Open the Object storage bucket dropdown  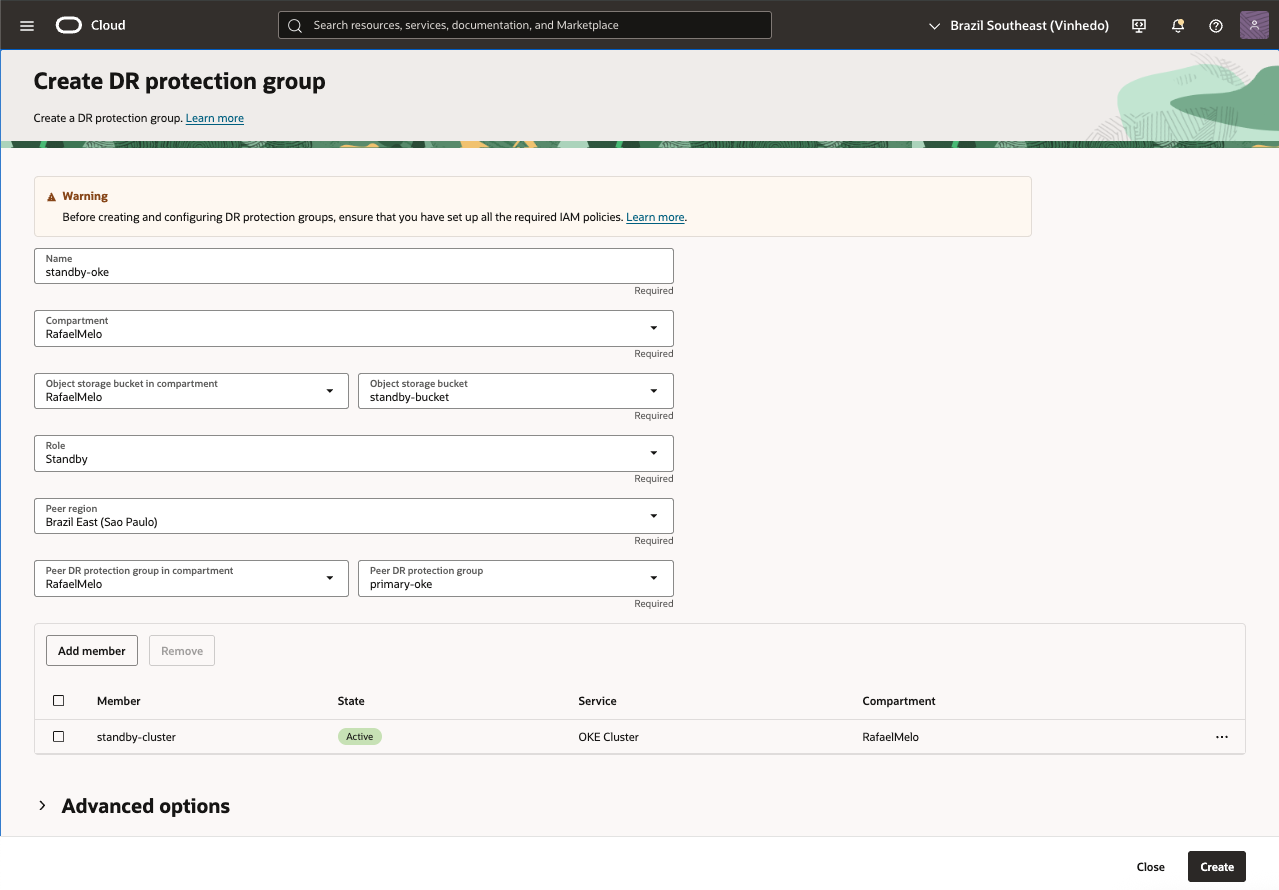tap(515, 391)
